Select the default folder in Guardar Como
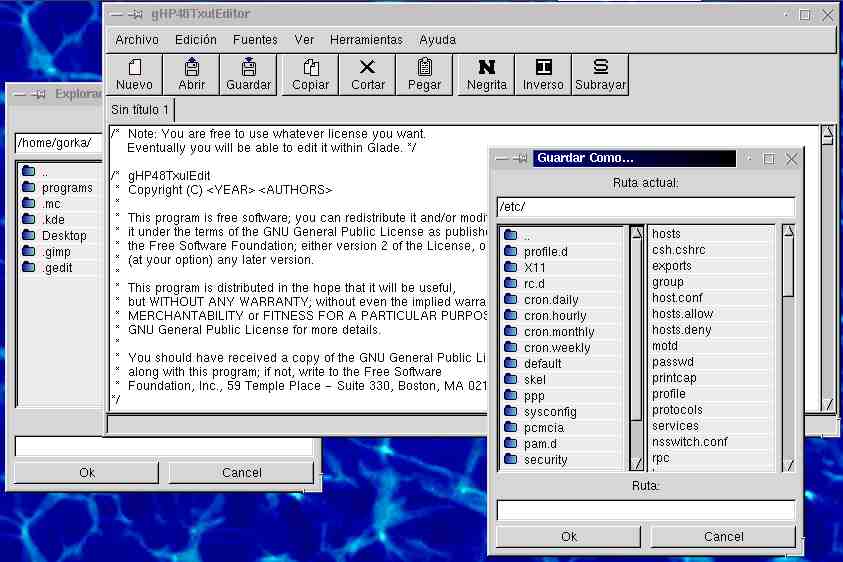843x562 pixels. tap(563, 364)
